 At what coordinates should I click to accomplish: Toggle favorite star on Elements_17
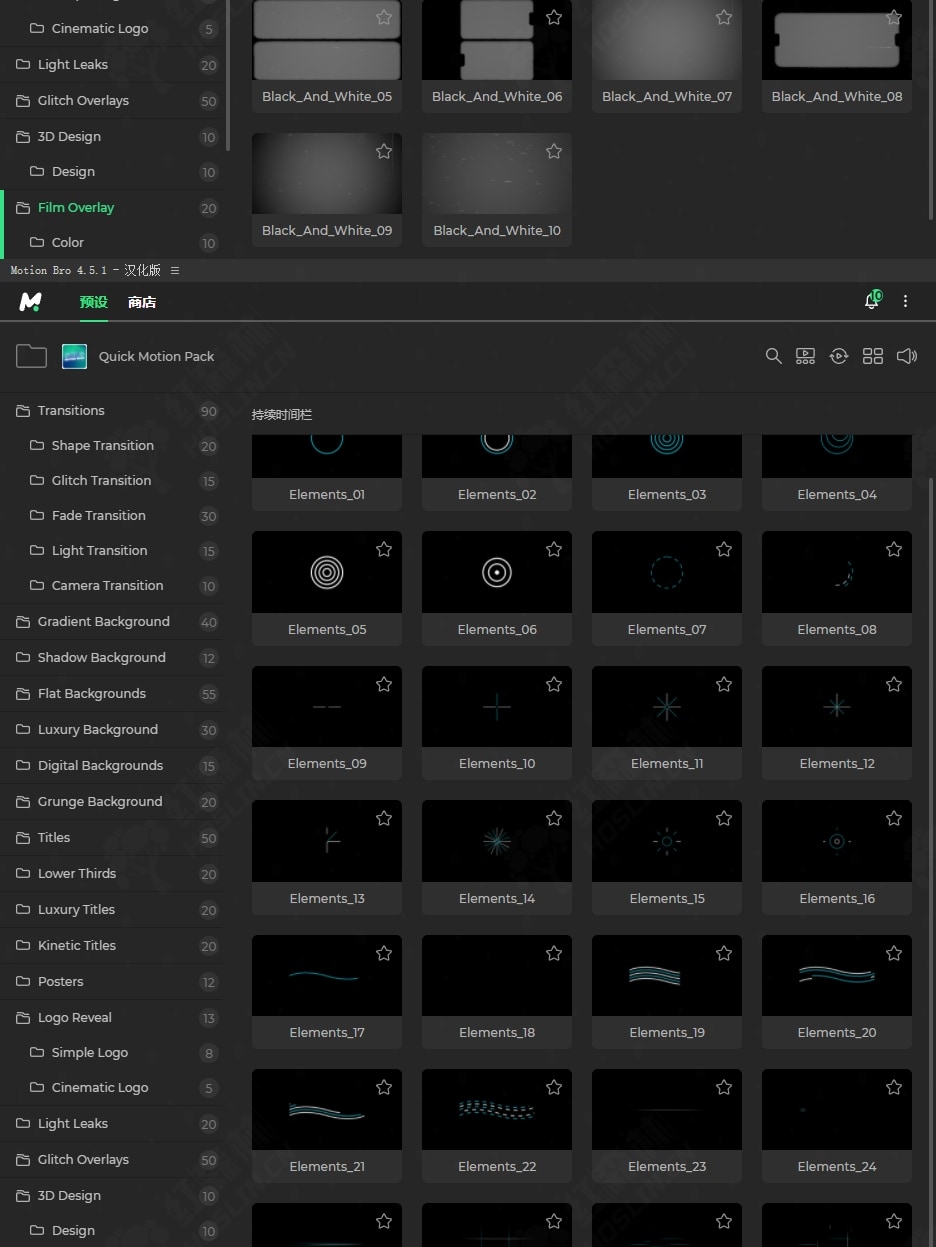pos(384,953)
